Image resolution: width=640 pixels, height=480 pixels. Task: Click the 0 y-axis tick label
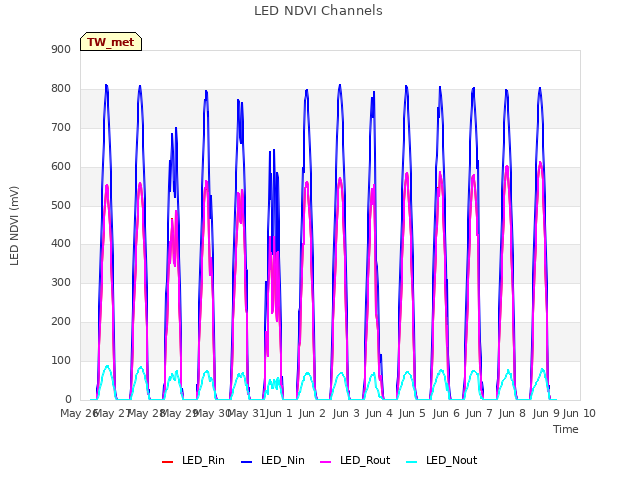(x=68, y=399)
